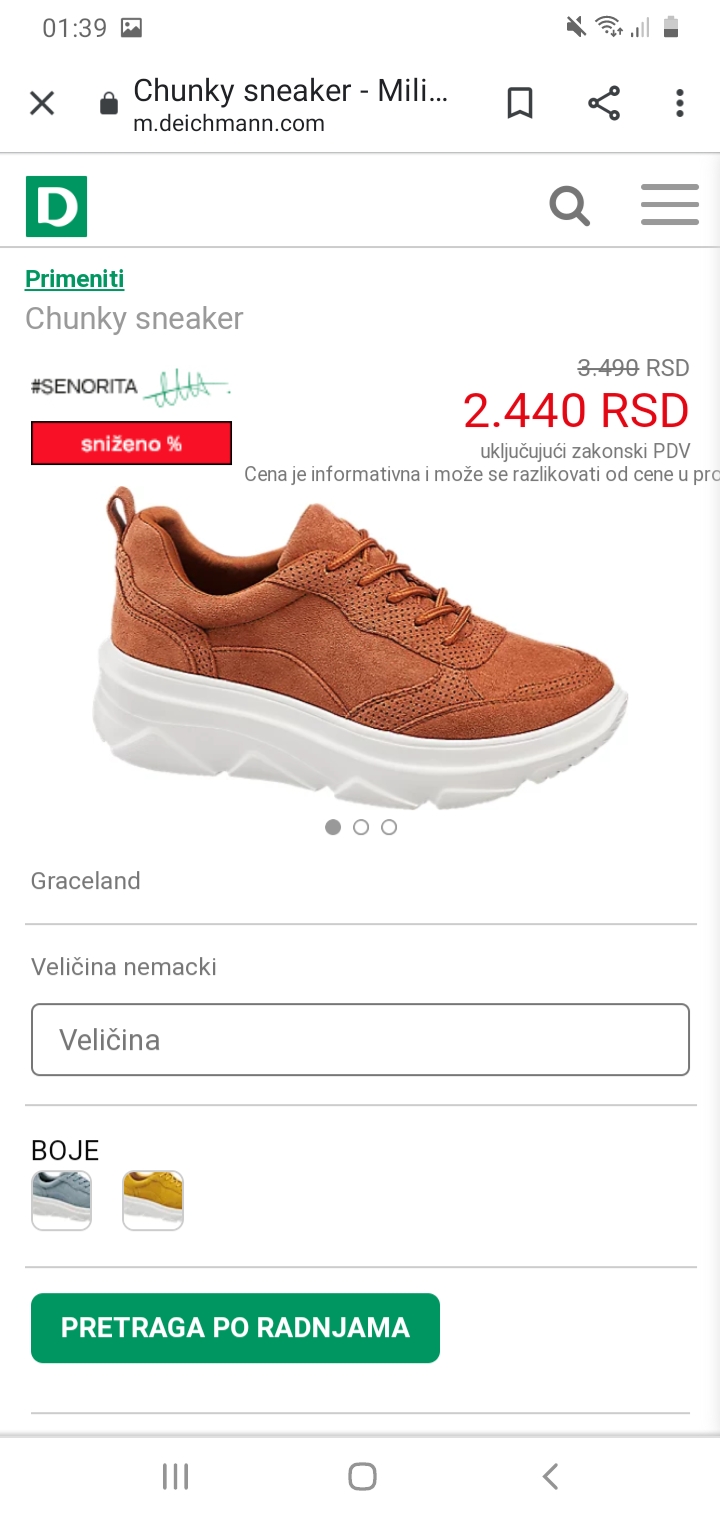The image size is (720, 1520).
Task: Select the gray-blue sneaker color
Action: [61, 1200]
